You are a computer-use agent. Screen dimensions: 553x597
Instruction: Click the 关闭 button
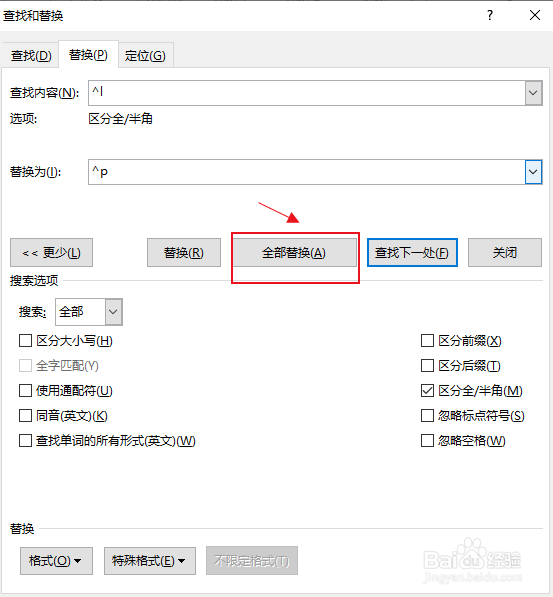click(x=505, y=252)
